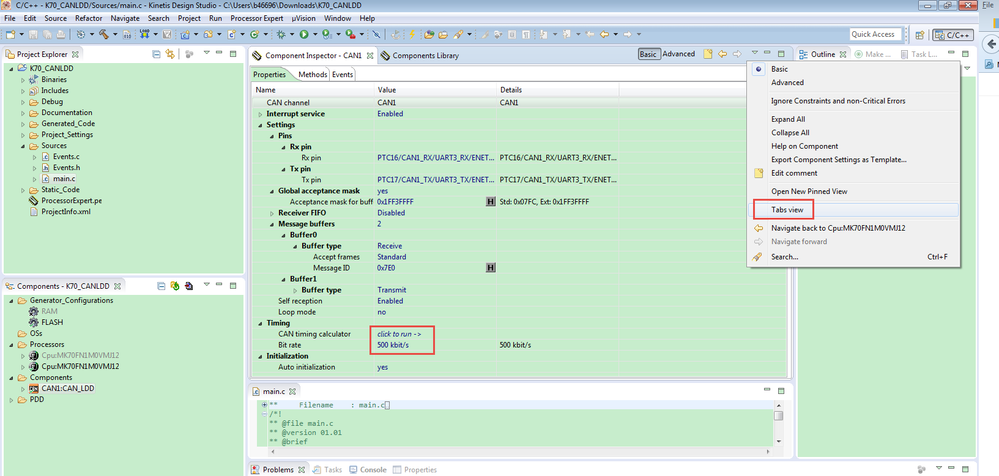This screenshot has width=999, height=476.
Task: Click Collapse All icon in Components view
Action: [161, 286]
